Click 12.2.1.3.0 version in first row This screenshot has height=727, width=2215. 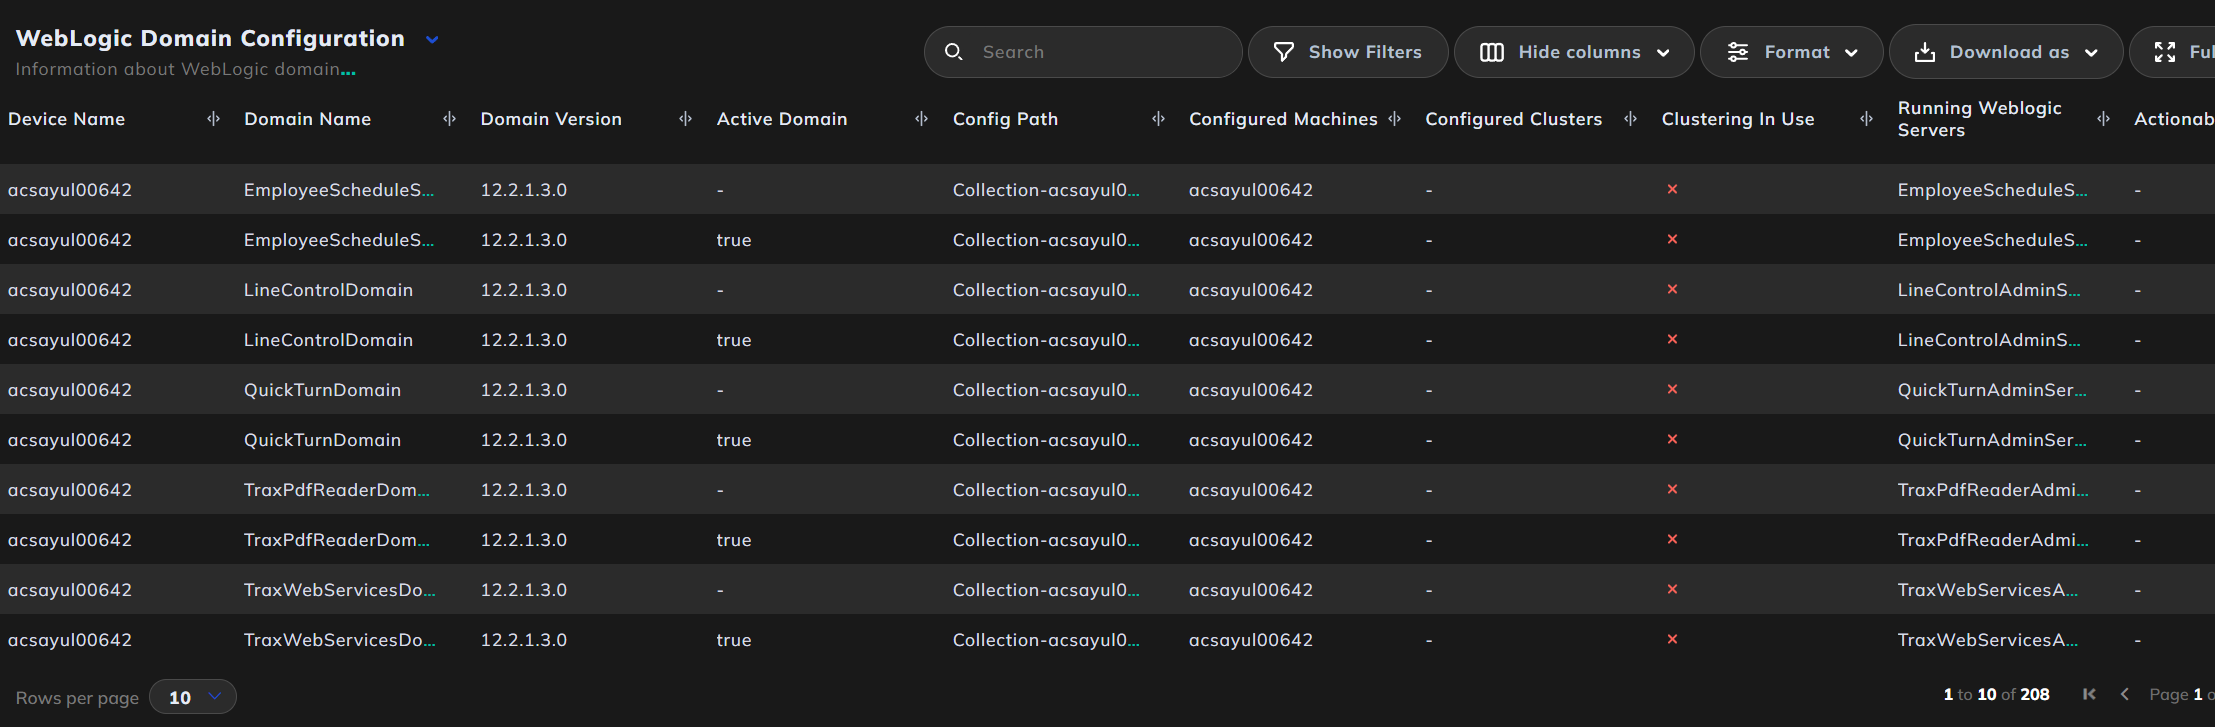coord(524,190)
